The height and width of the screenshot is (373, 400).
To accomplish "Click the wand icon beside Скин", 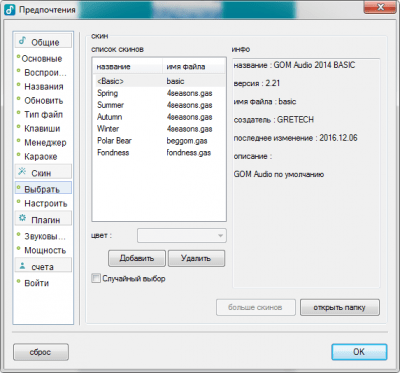I will (x=22, y=171).
